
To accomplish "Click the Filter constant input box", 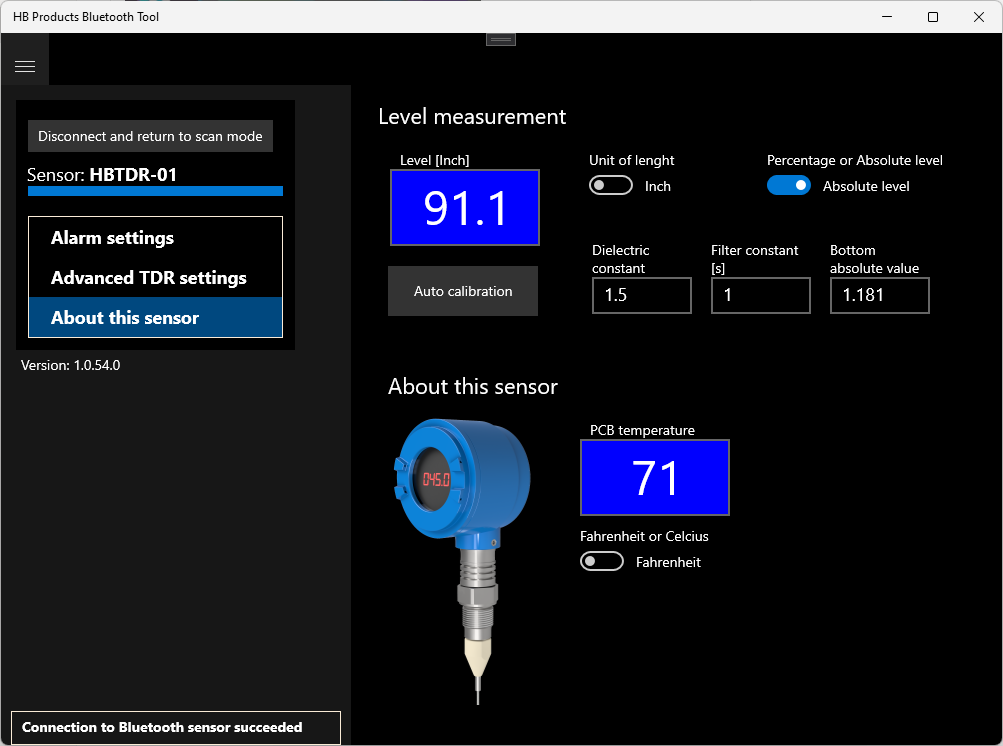I will (x=761, y=295).
